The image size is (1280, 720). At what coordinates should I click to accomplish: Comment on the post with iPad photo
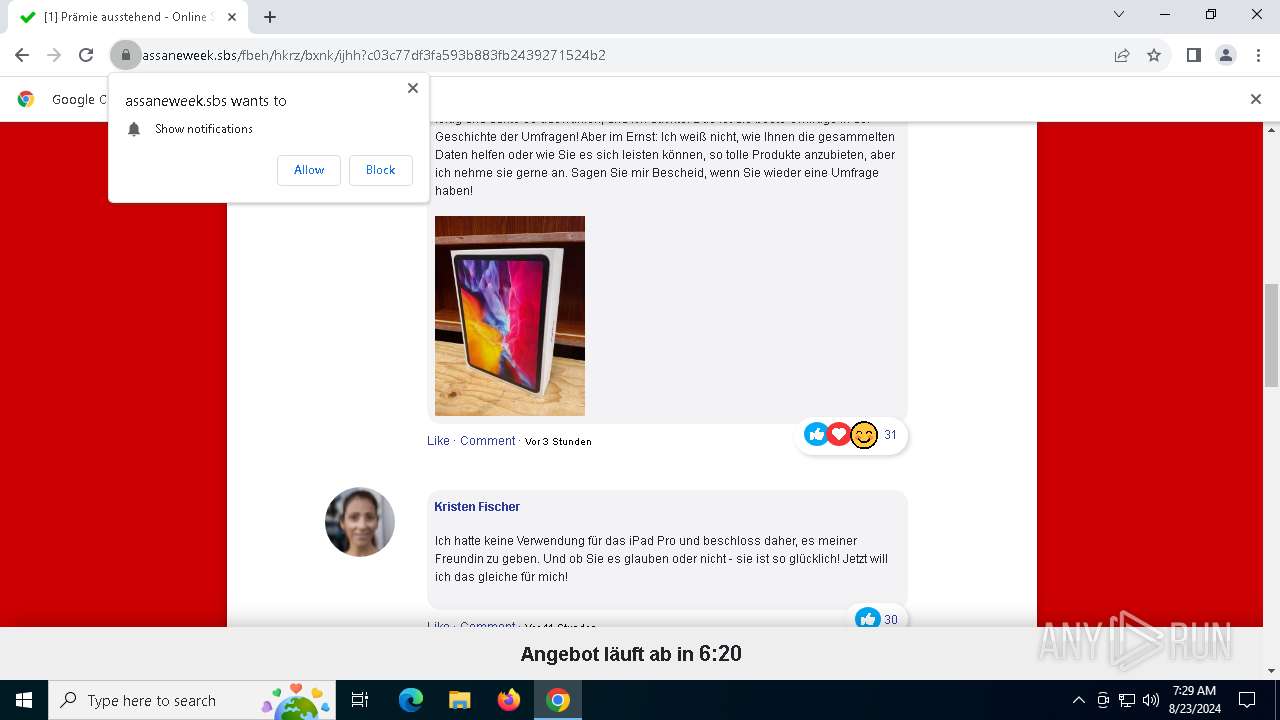pos(488,441)
